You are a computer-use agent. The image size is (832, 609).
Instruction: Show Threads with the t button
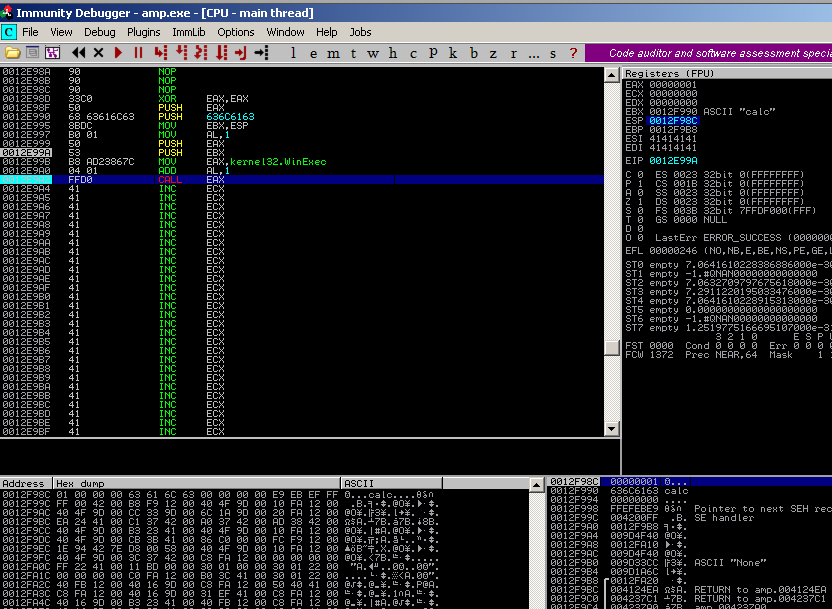(x=353, y=53)
